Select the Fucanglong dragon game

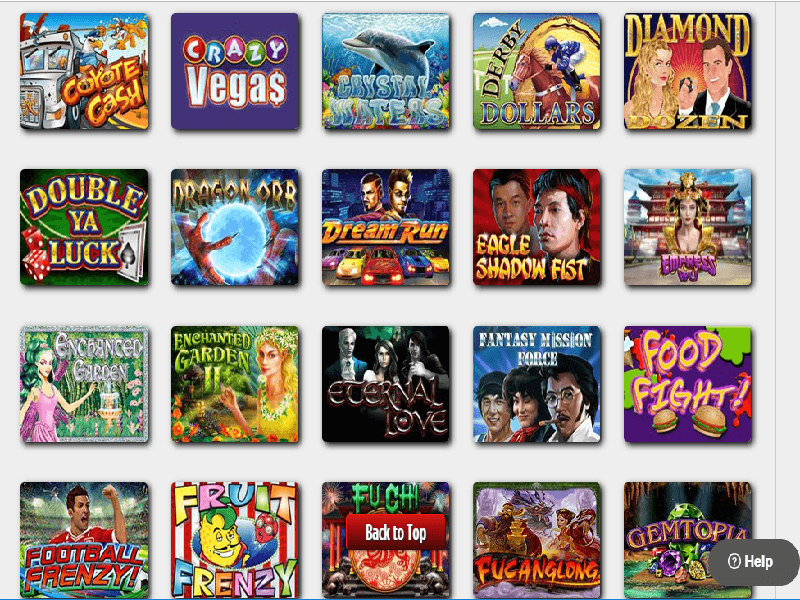pos(537,540)
